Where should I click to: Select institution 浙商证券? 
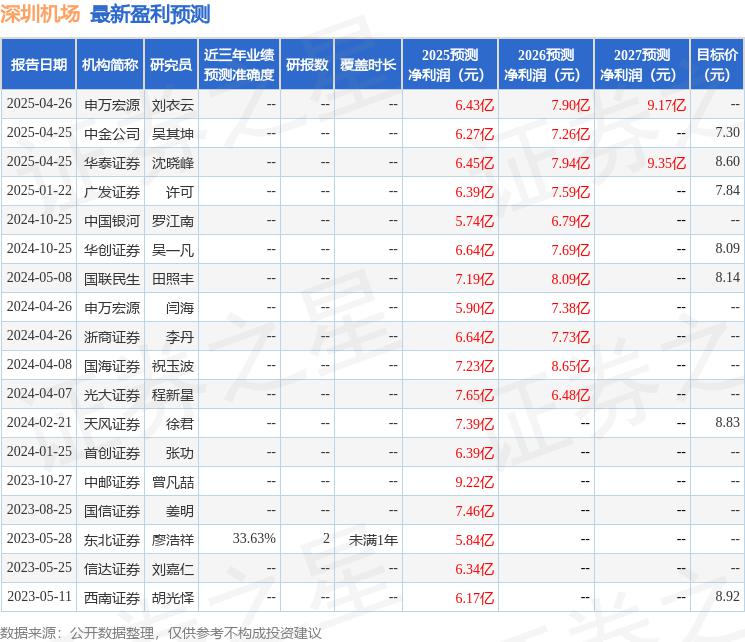pyautogui.click(x=112, y=337)
